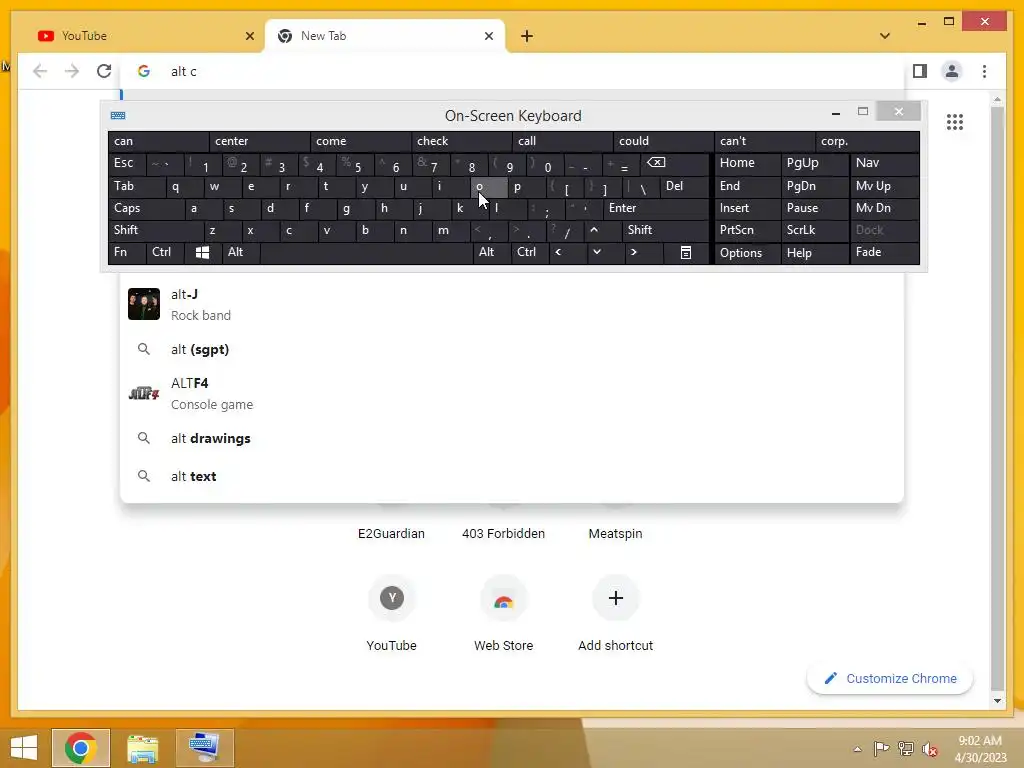Toggle the left Shift key
1024x768 pixels.
155,230
